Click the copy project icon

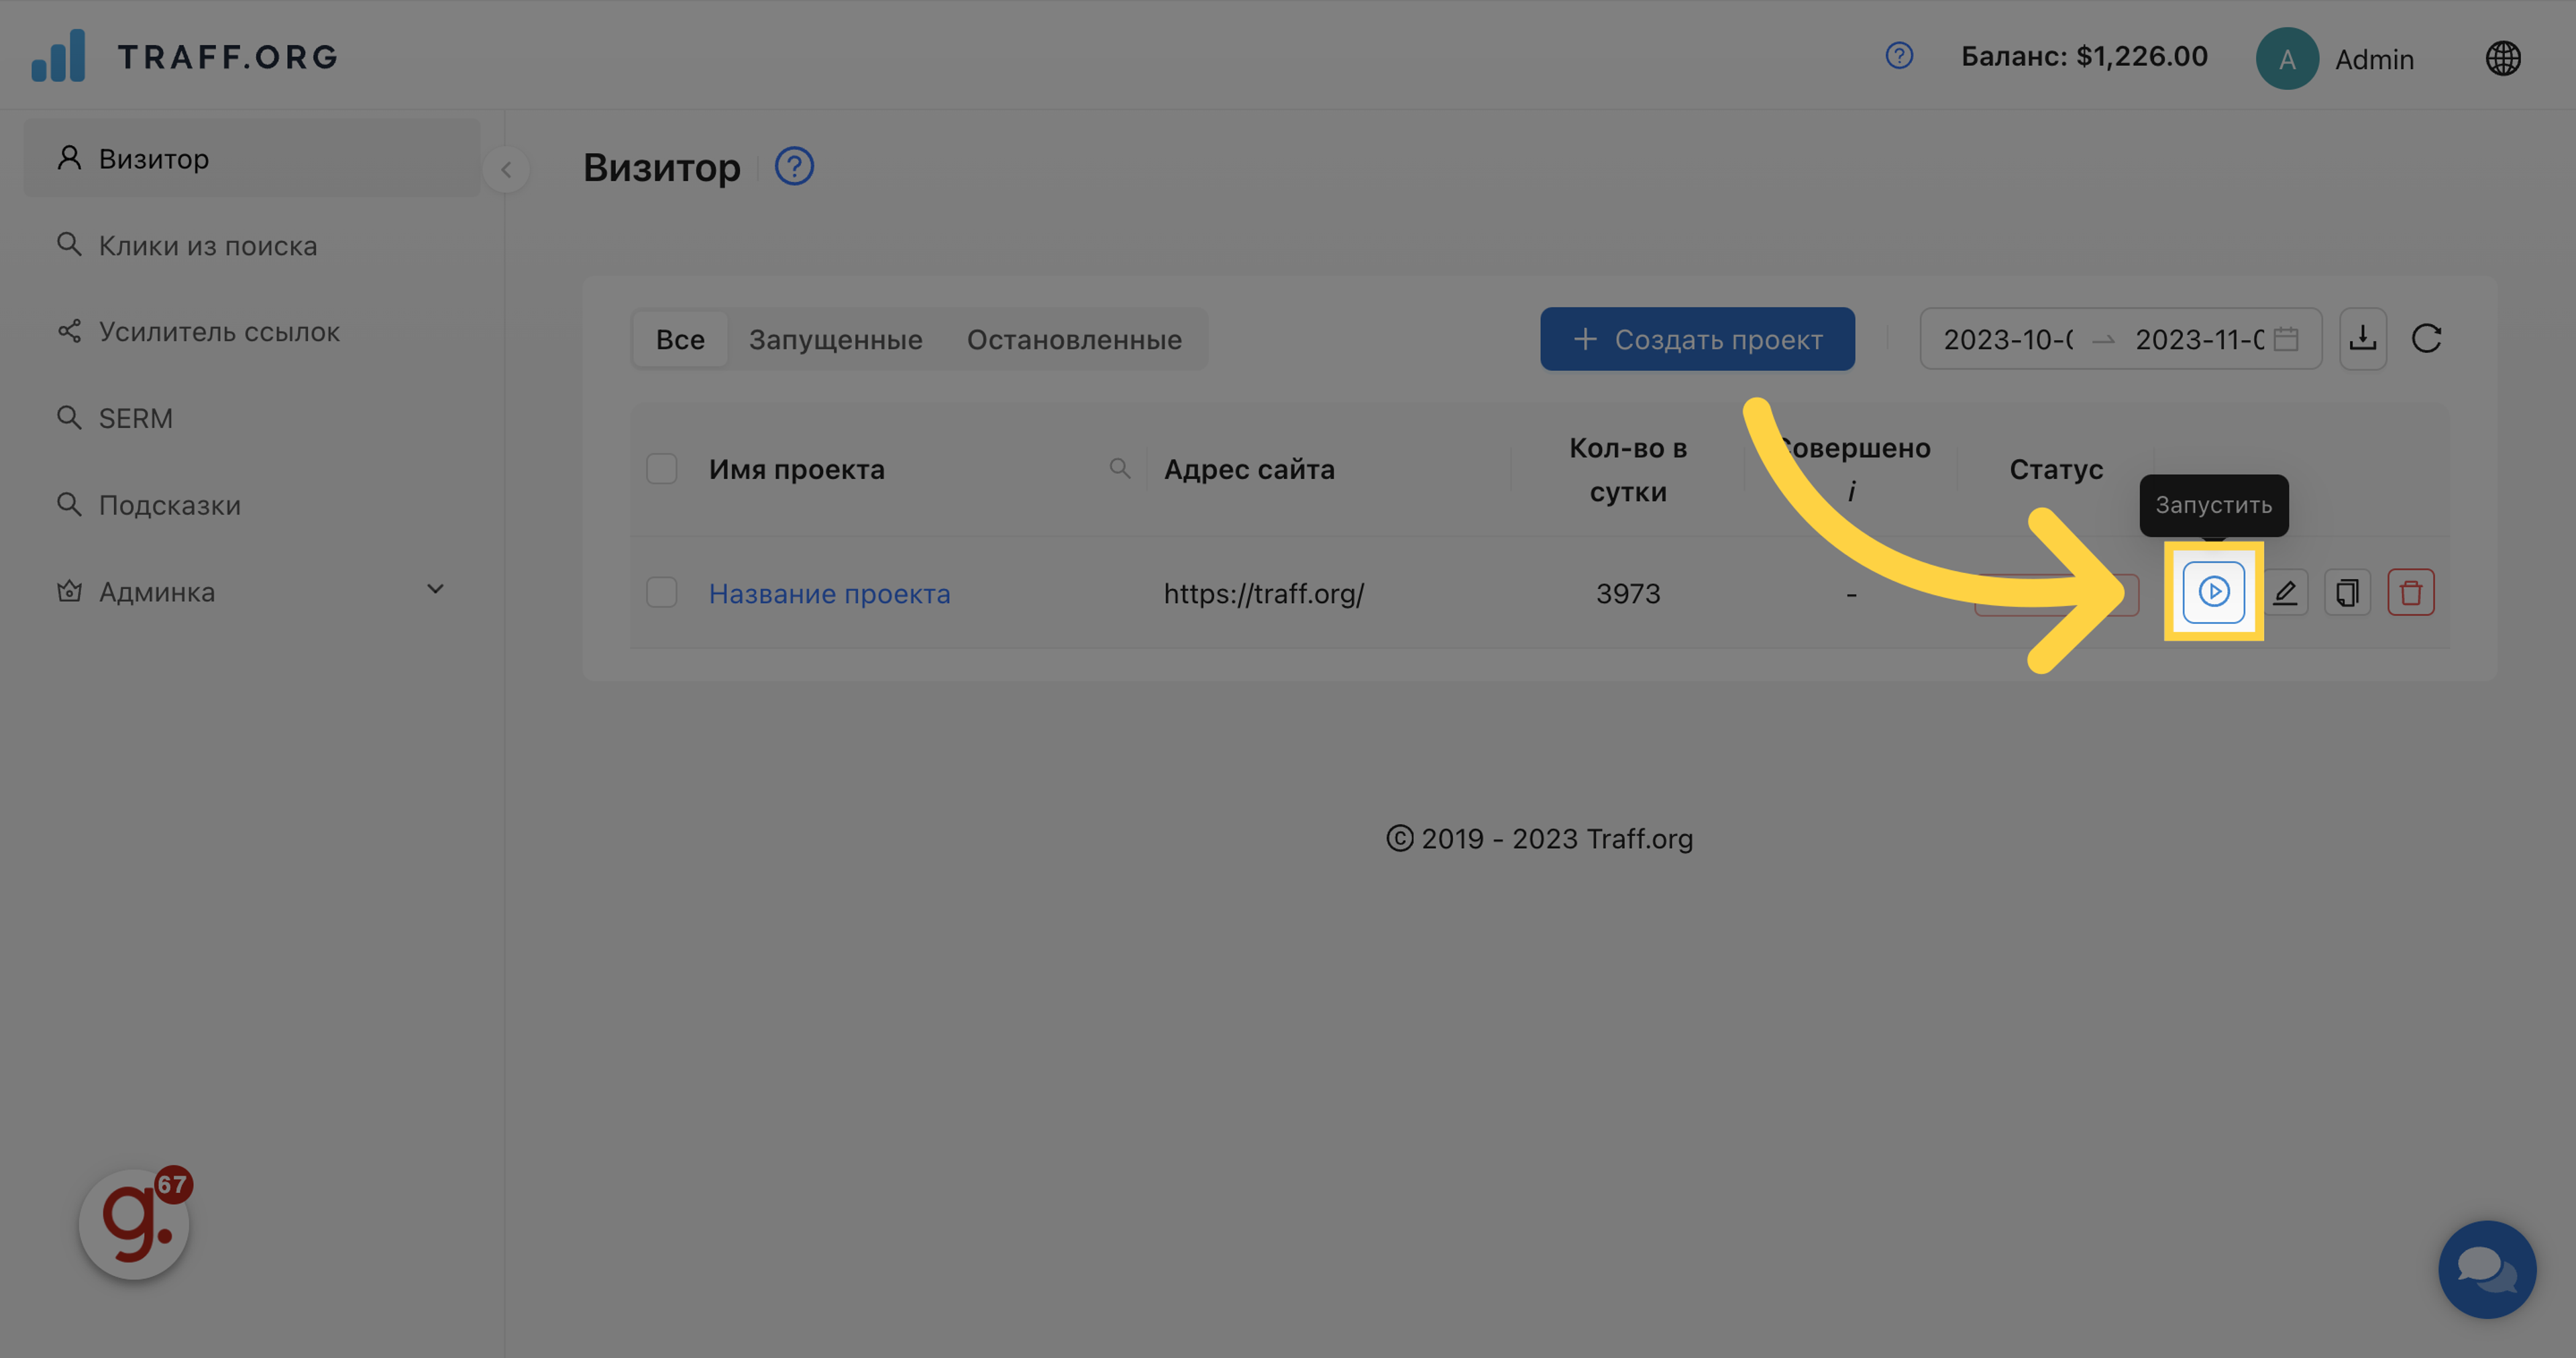point(2347,593)
